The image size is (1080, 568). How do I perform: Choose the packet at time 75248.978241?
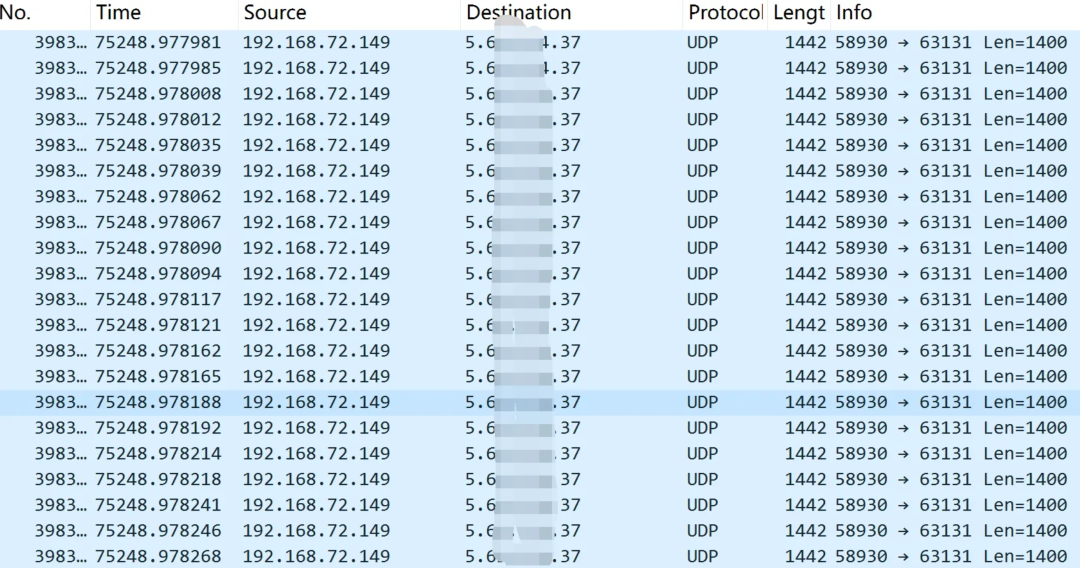coord(158,505)
